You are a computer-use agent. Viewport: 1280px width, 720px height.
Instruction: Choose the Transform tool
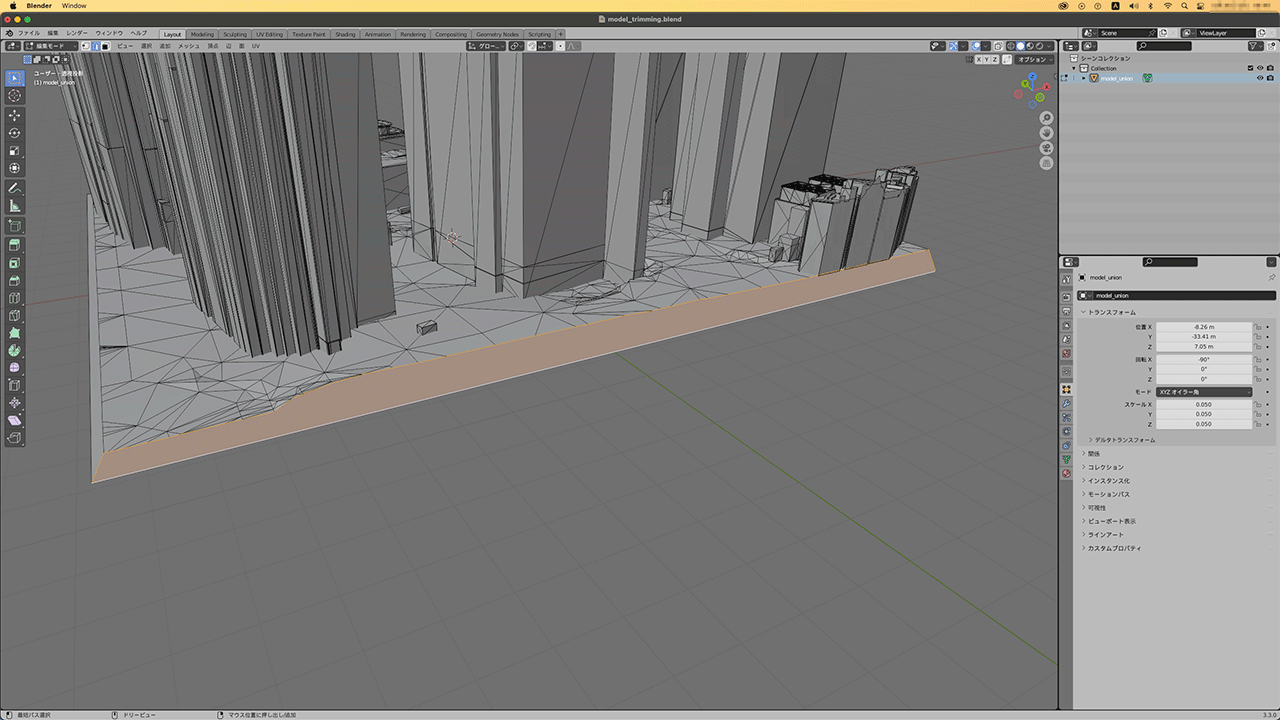click(15, 168)
